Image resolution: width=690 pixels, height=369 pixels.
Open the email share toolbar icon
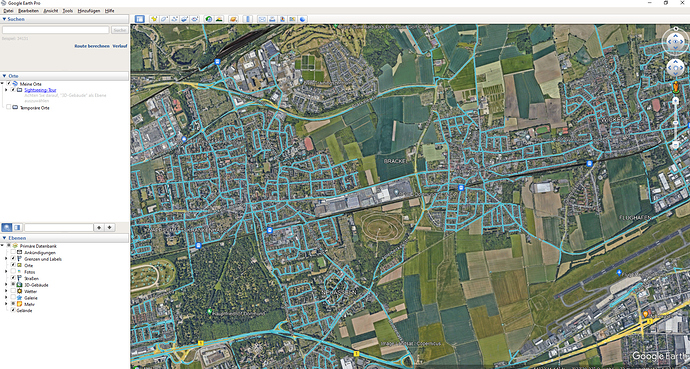pyautogui.click(x=262, y=19)
